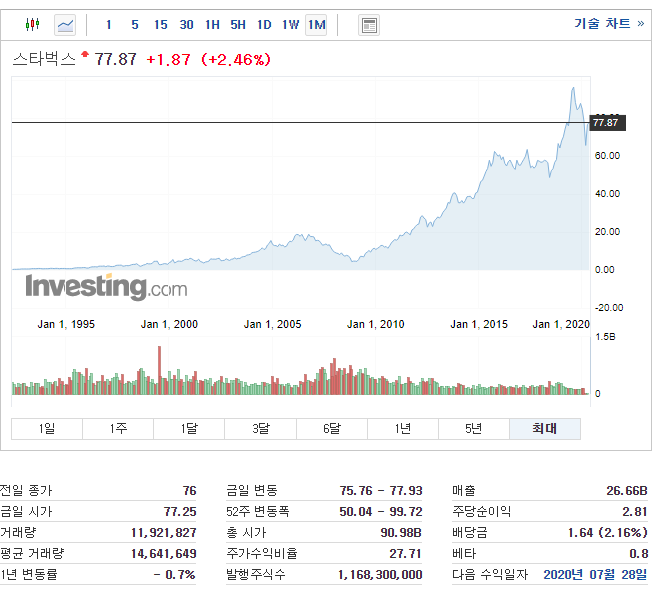Click the 1.5B volume axis label
655x595 pixels.
605,337
